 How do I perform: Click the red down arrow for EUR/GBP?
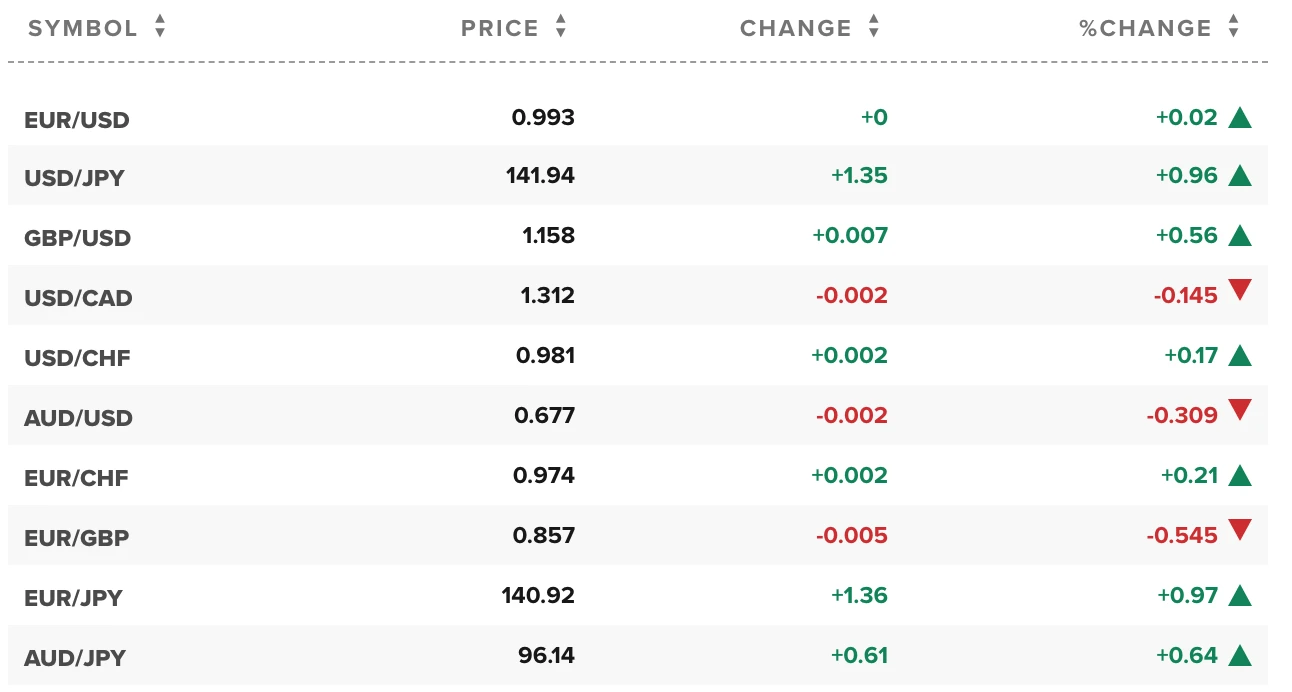coord(1240,530)
